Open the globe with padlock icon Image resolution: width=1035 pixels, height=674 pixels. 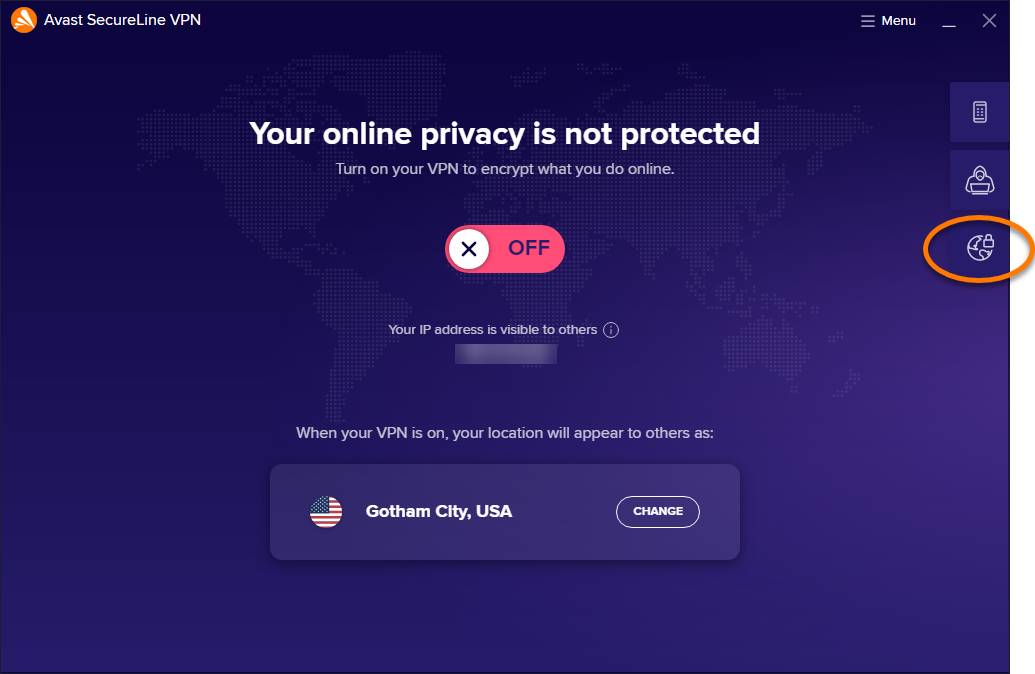point(979,247)
